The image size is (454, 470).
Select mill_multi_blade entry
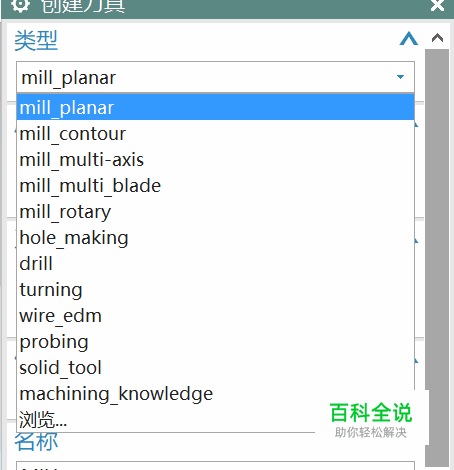pyautogui.click(x=215, y=186)
